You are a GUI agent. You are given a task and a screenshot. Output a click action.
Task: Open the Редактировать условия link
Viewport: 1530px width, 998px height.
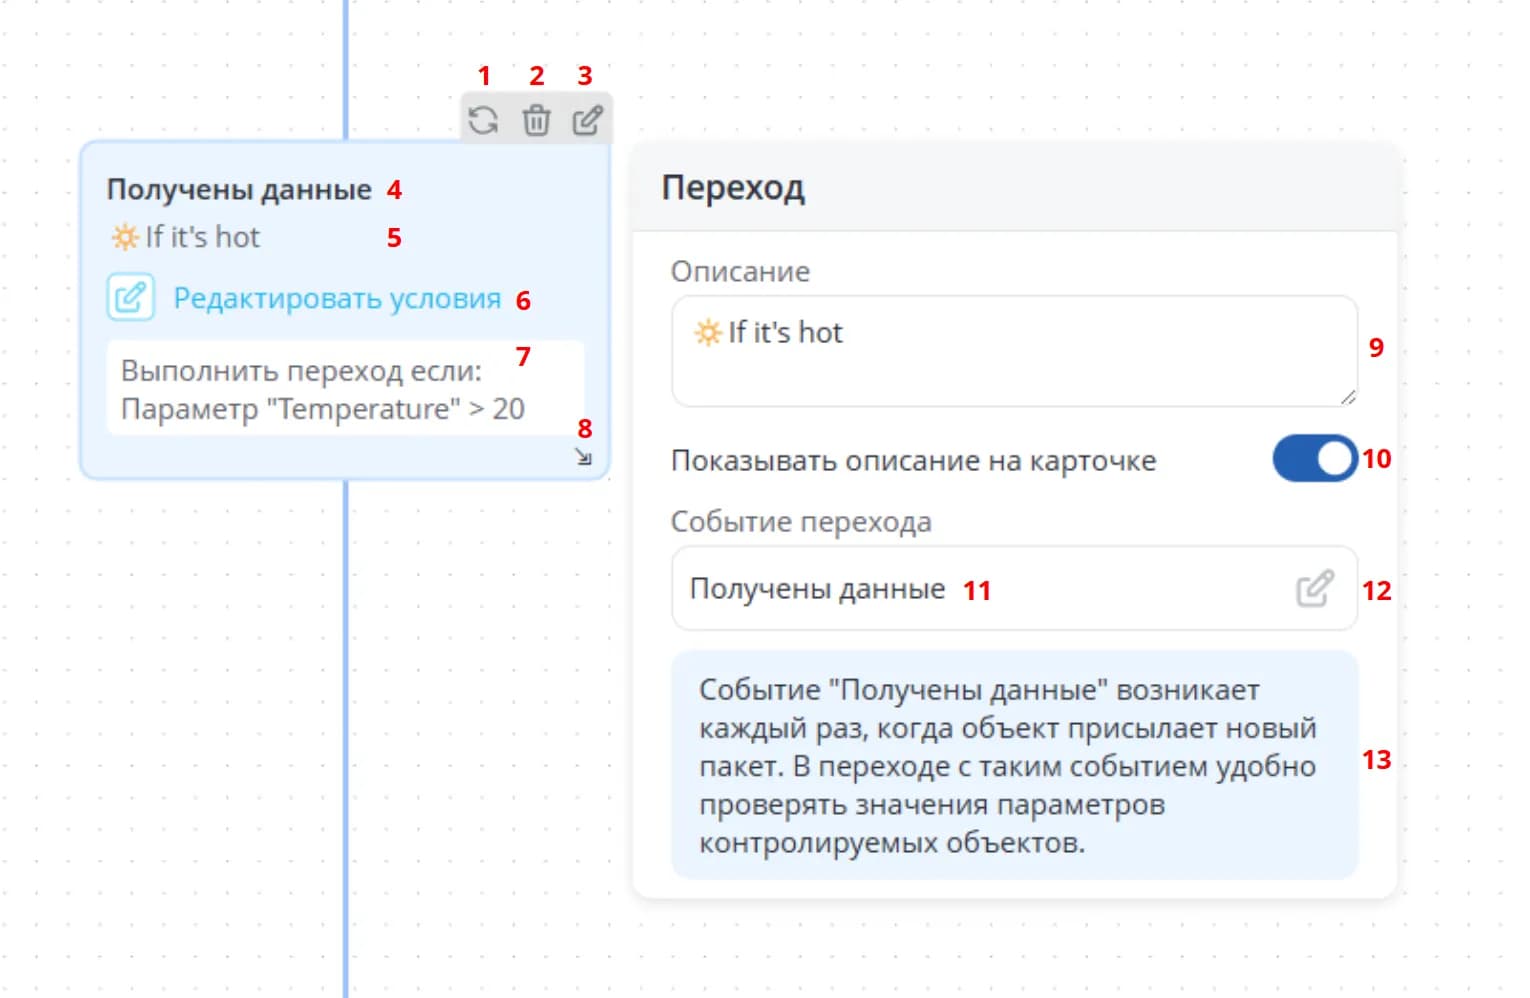click(337, 298)
